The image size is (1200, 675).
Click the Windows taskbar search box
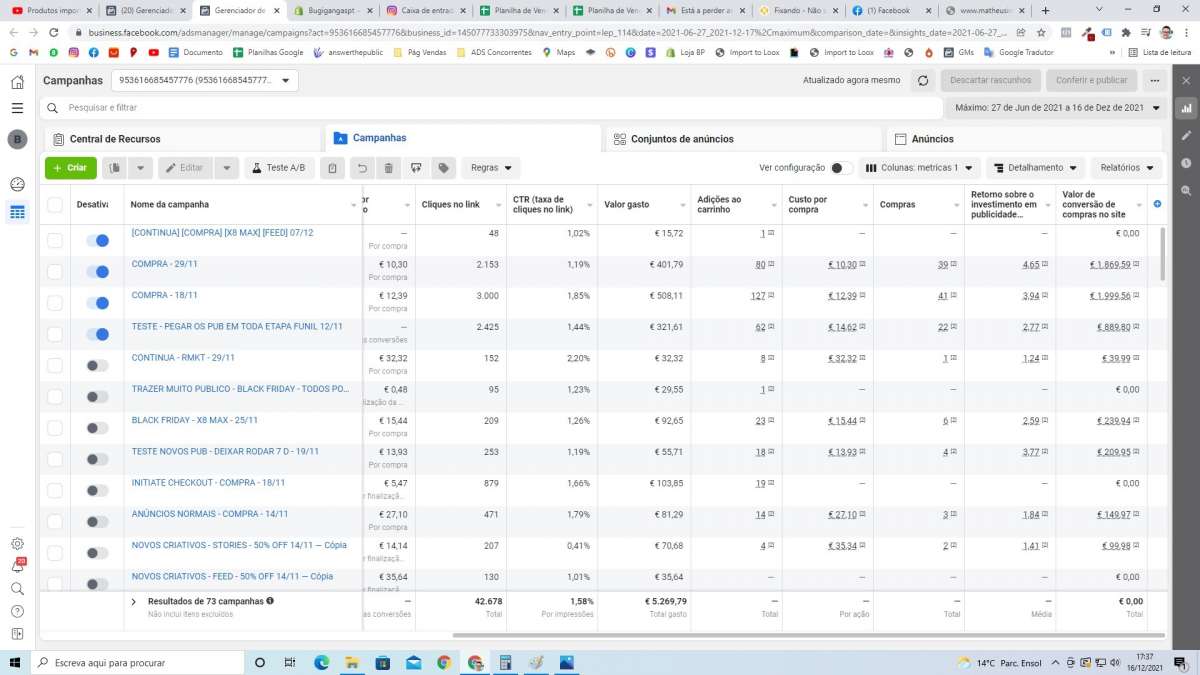coord(136,662)
